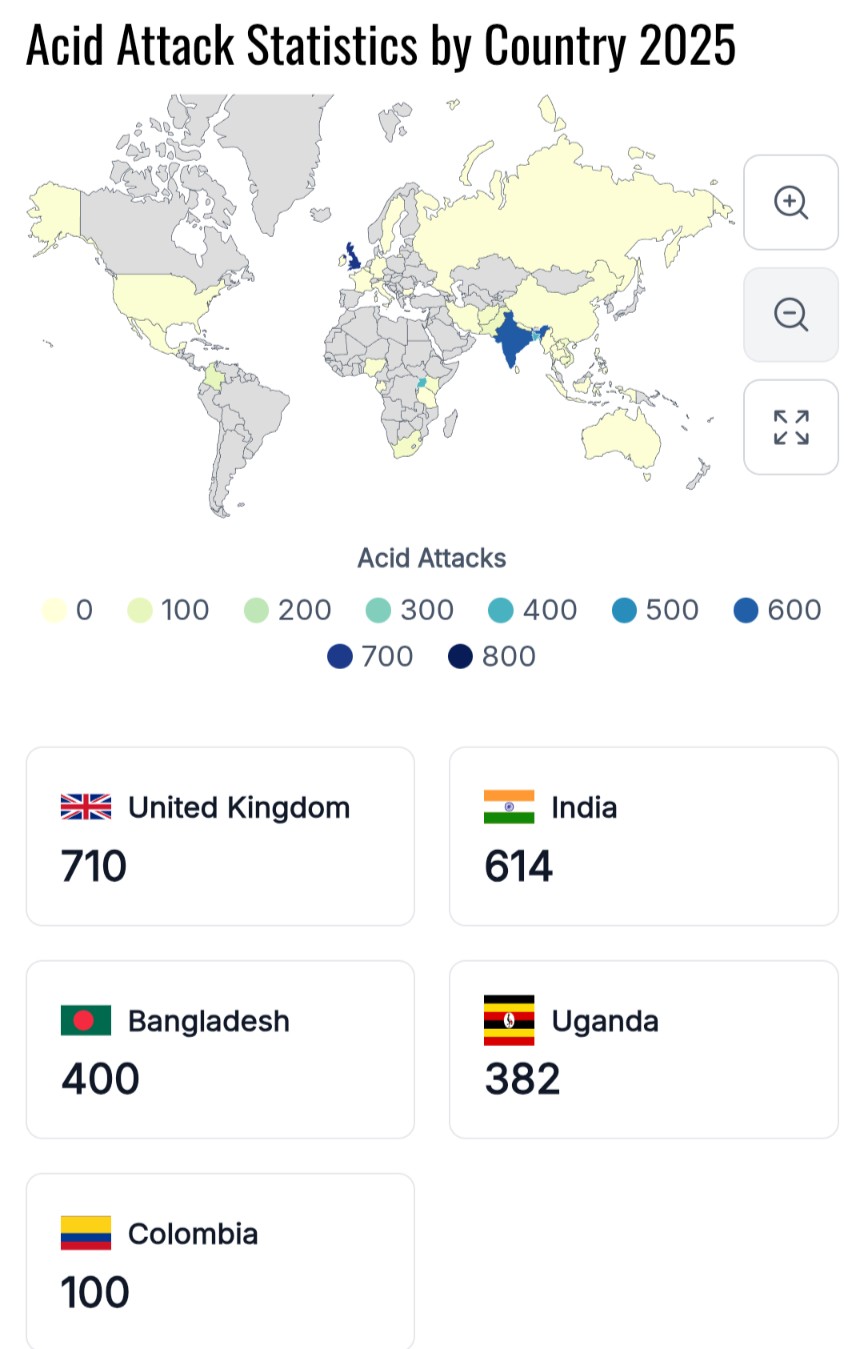Click the fullscreen expand map icon
Viewport: 864px width, 1349px height.
pyautogui.click(x=791, y=427)
